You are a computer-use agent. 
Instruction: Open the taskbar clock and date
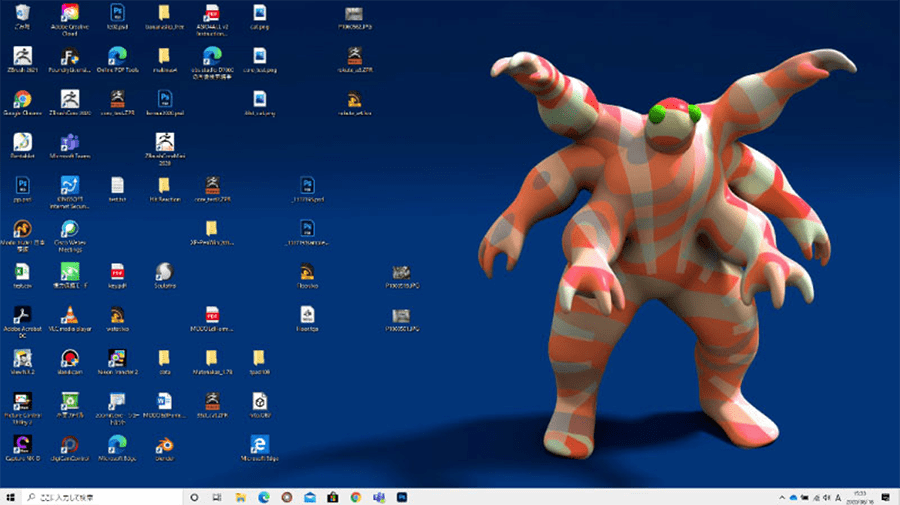860,497
